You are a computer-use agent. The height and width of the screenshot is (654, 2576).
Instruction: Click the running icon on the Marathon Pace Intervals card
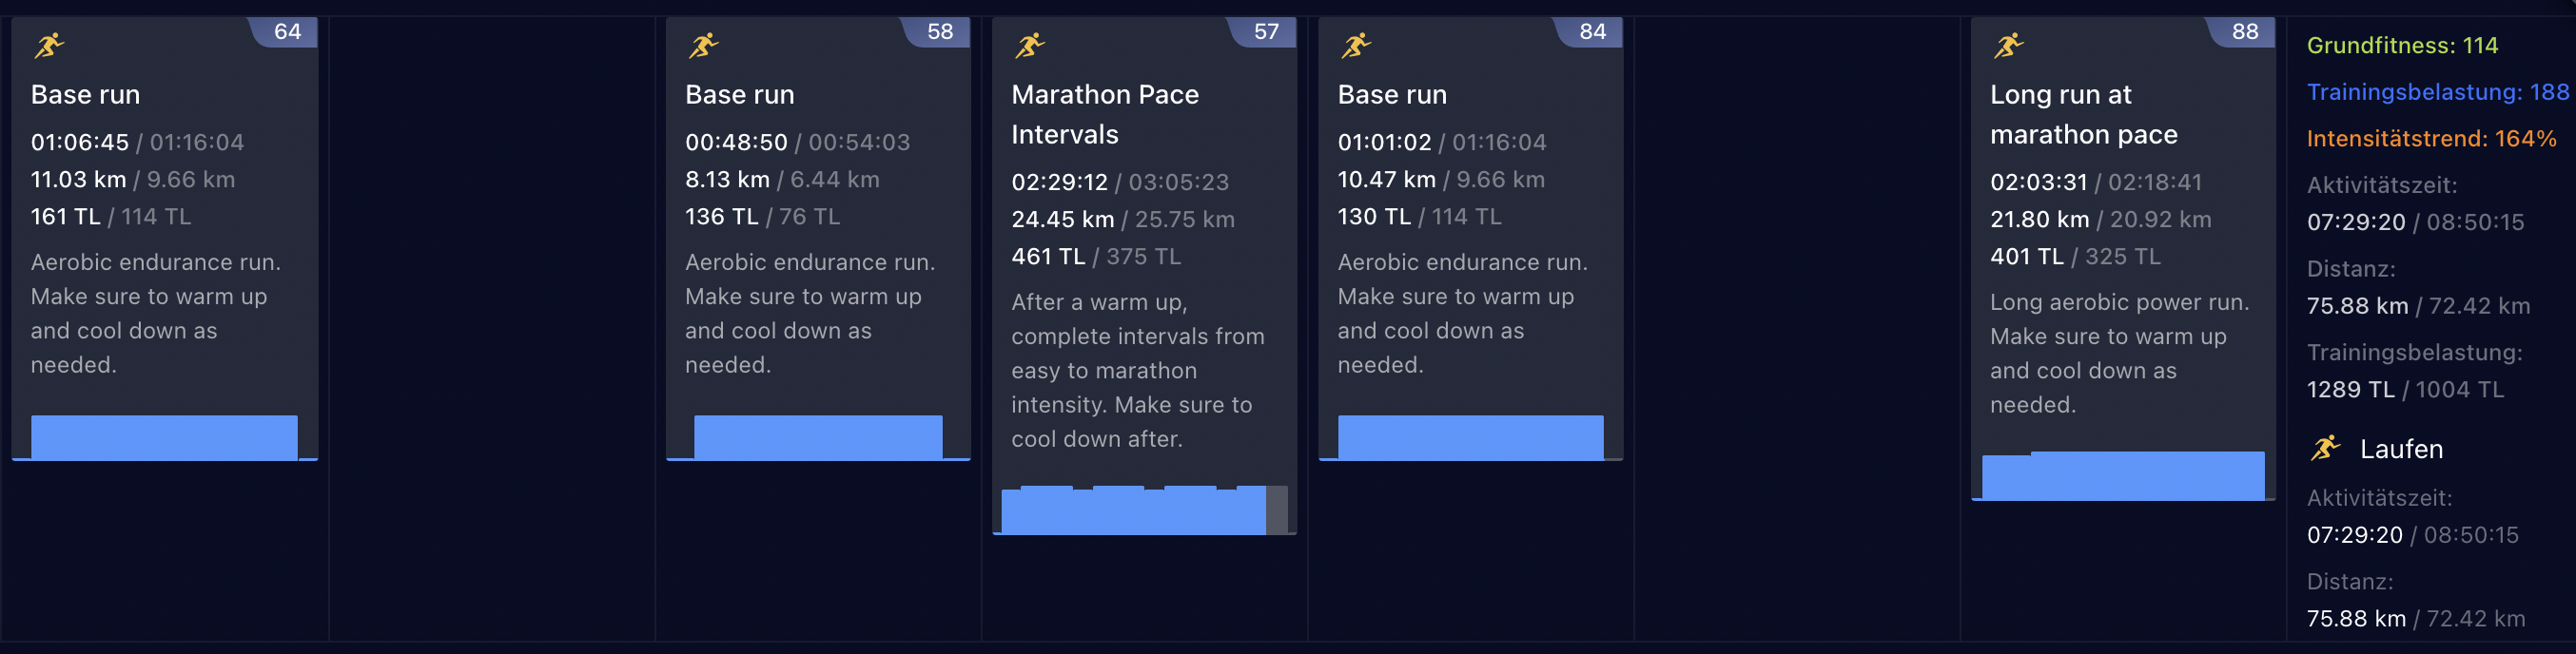pyautogui.click(x=1029, y=45)
